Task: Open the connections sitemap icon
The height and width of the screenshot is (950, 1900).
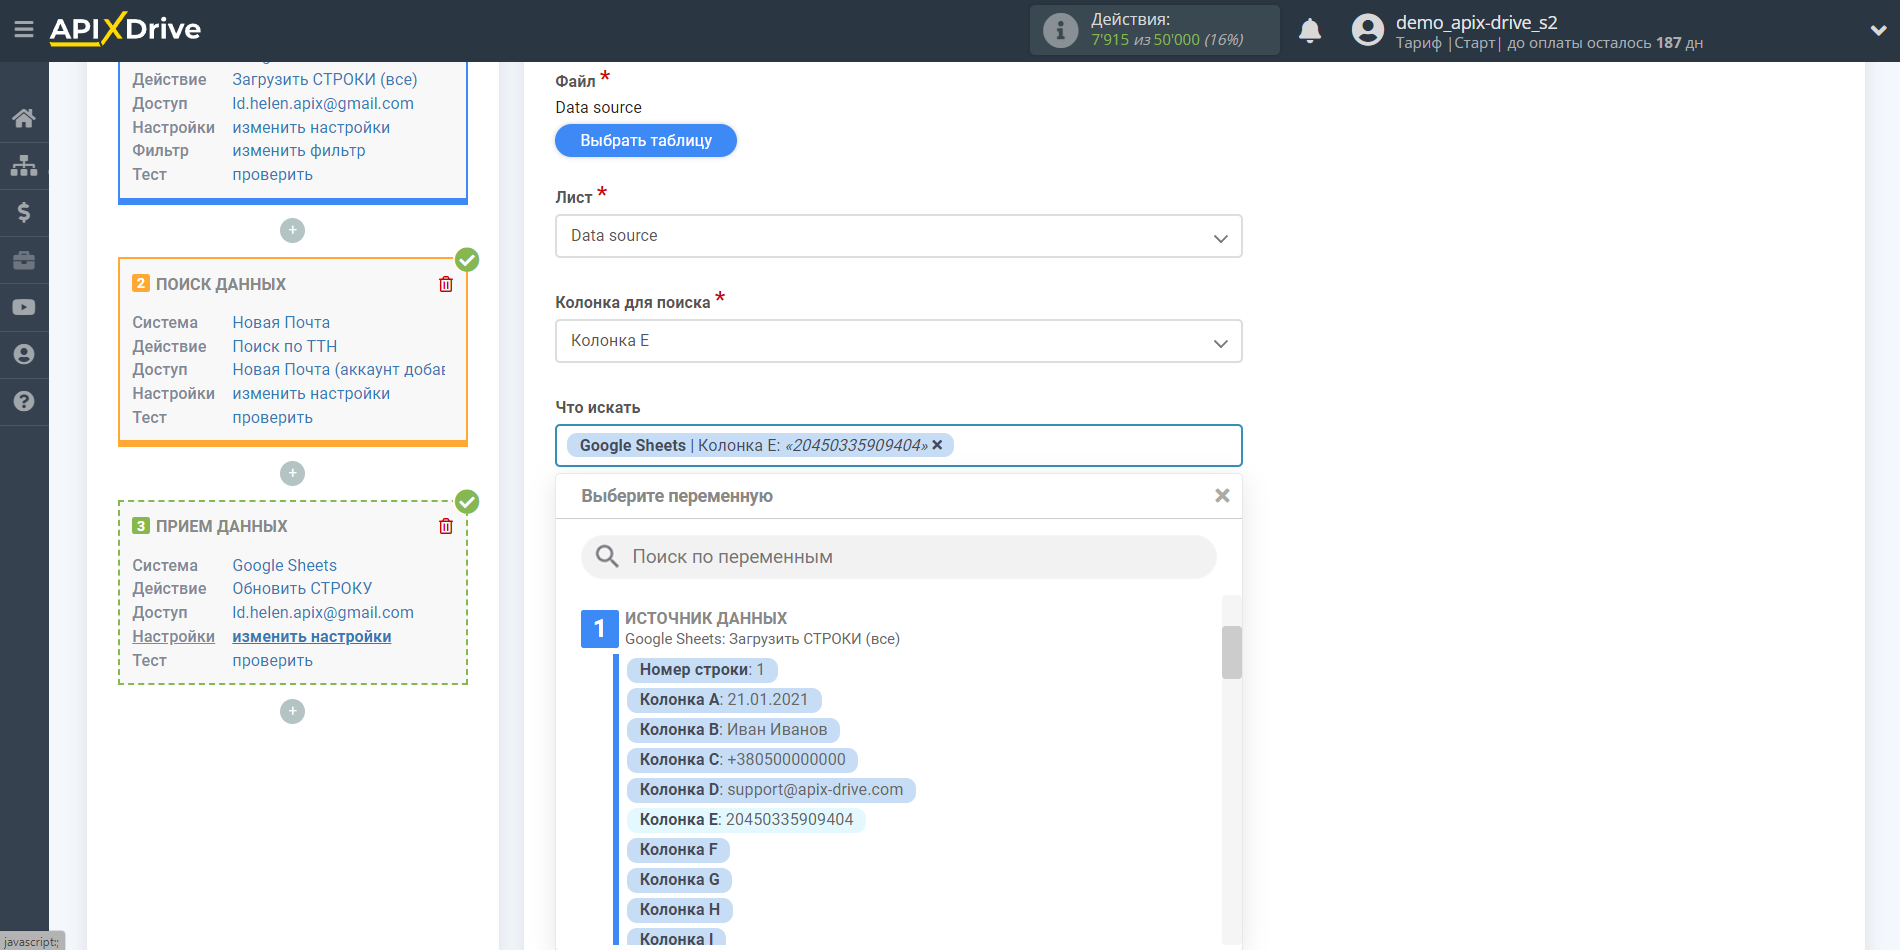Action: point(24,165)
